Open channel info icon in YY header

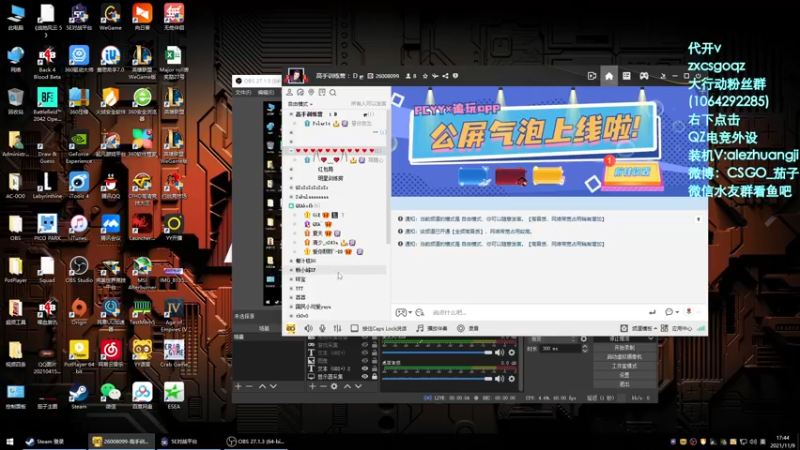(455, 76)
